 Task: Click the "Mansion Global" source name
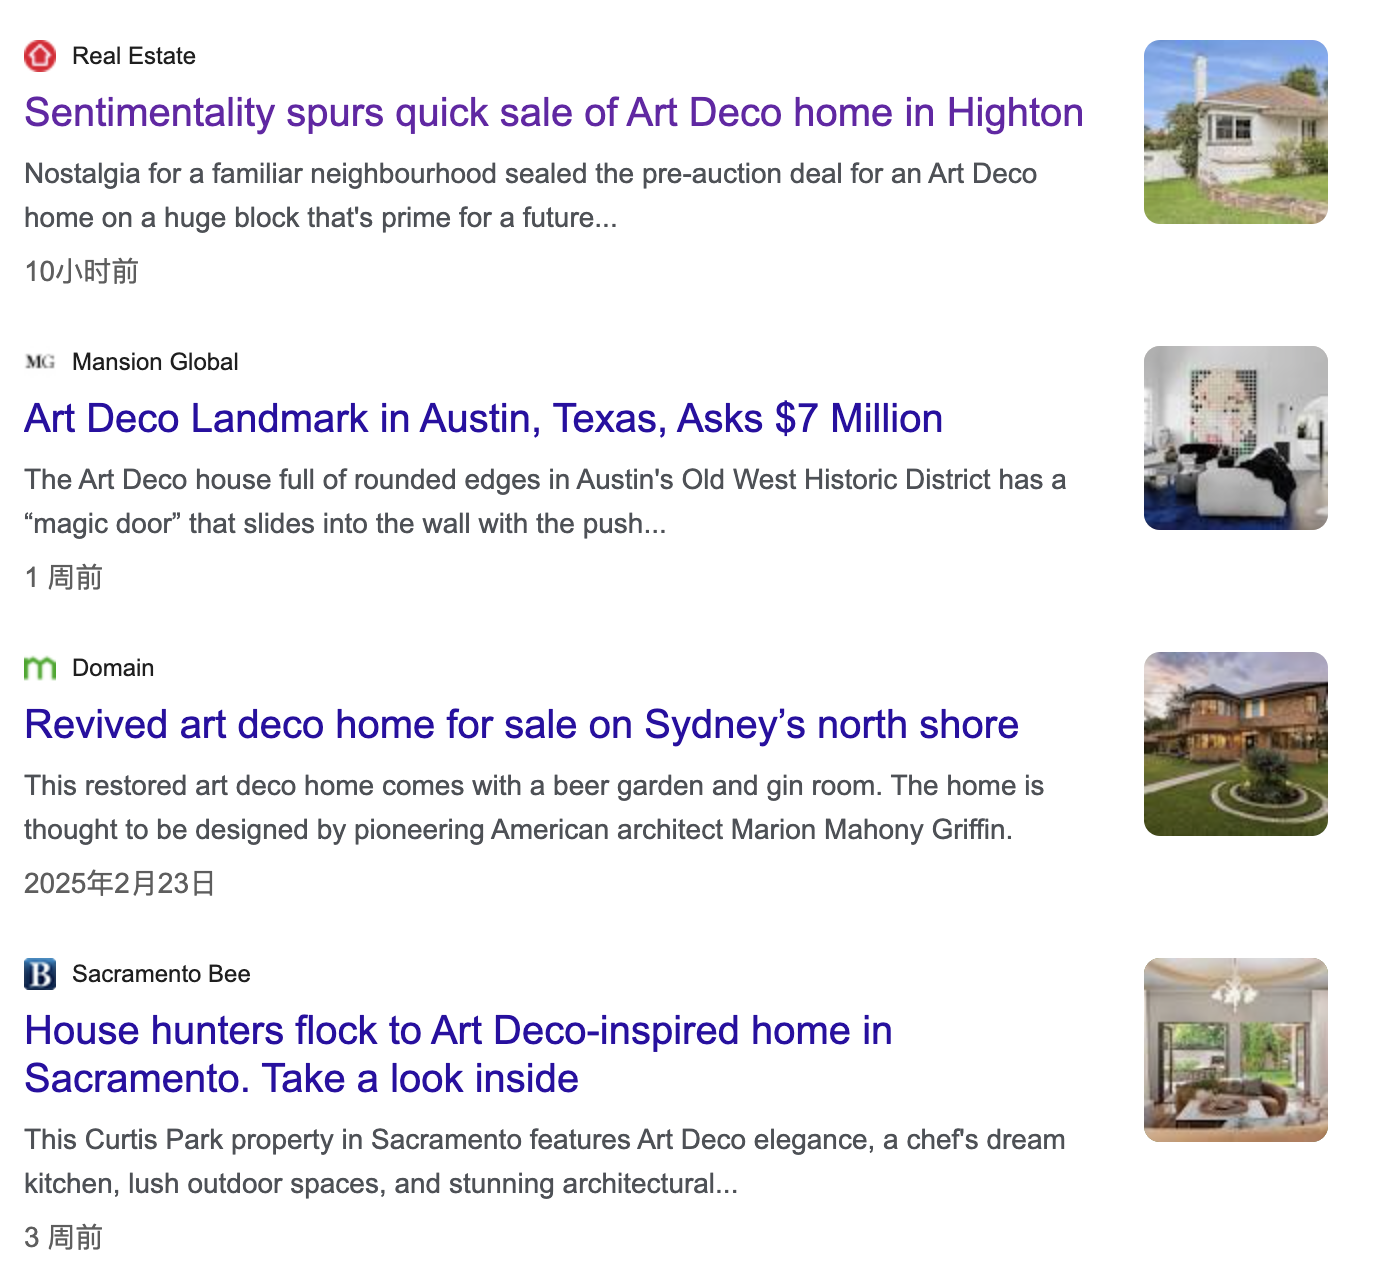tap(155, 362)
